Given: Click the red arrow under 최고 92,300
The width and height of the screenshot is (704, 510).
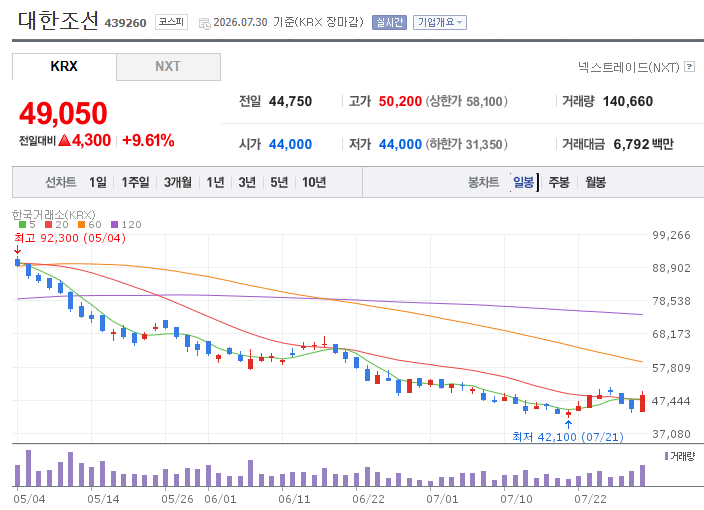Looking at the screenshot, I should (x=17, y=249).
